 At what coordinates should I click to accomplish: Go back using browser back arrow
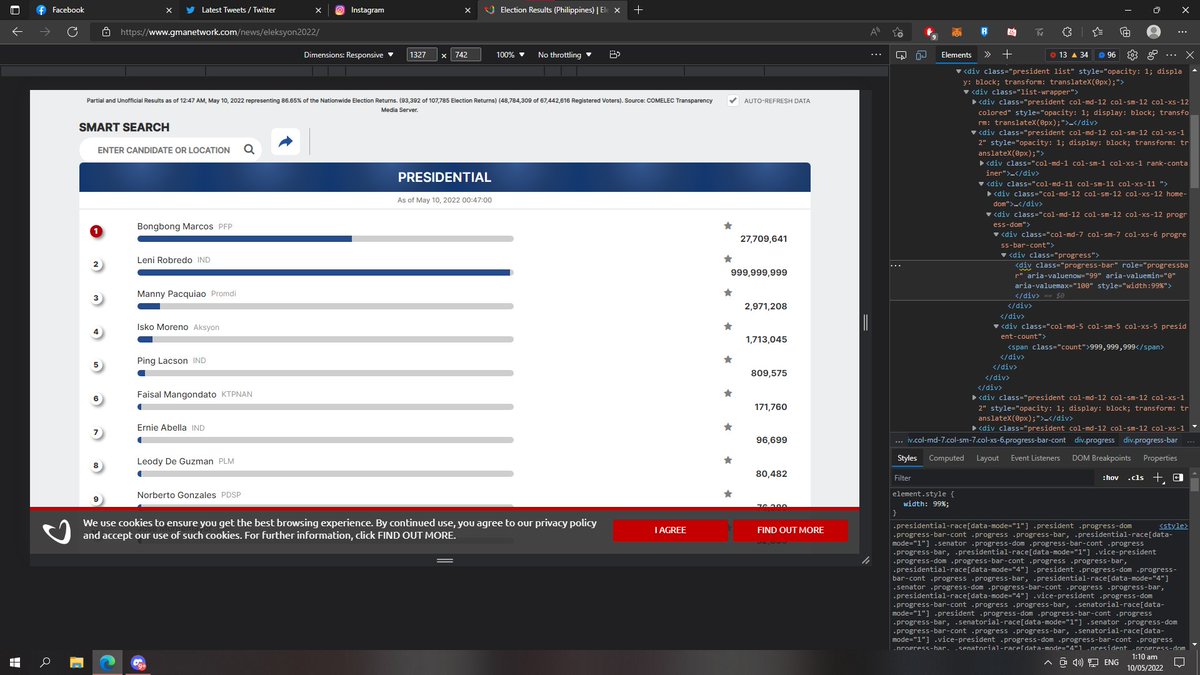click(x=17, y=32)
